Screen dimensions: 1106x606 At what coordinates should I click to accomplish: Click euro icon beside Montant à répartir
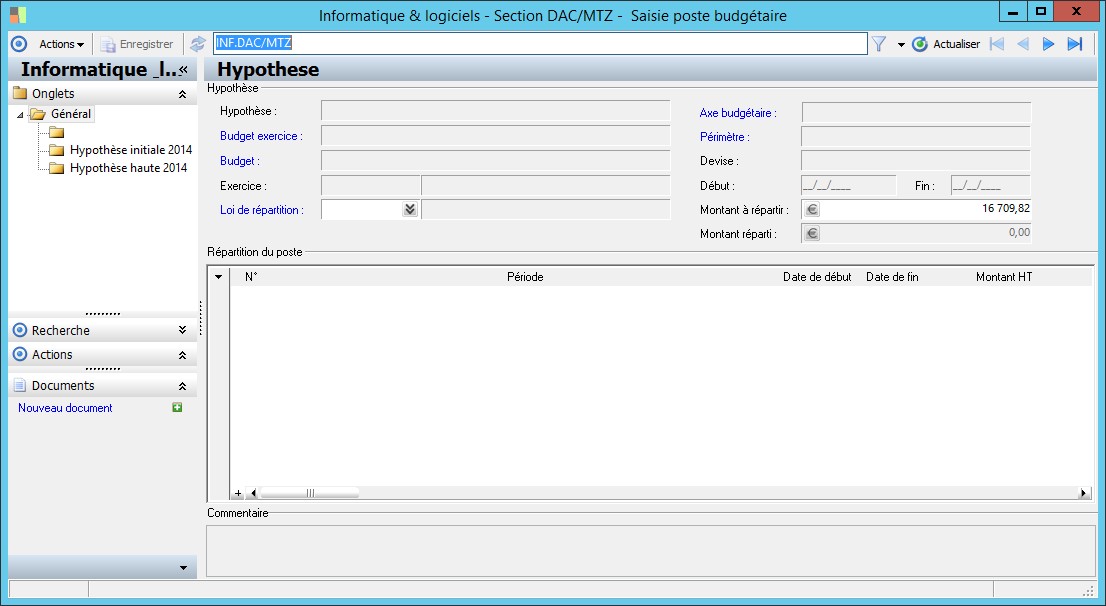[x=812, y=210]
